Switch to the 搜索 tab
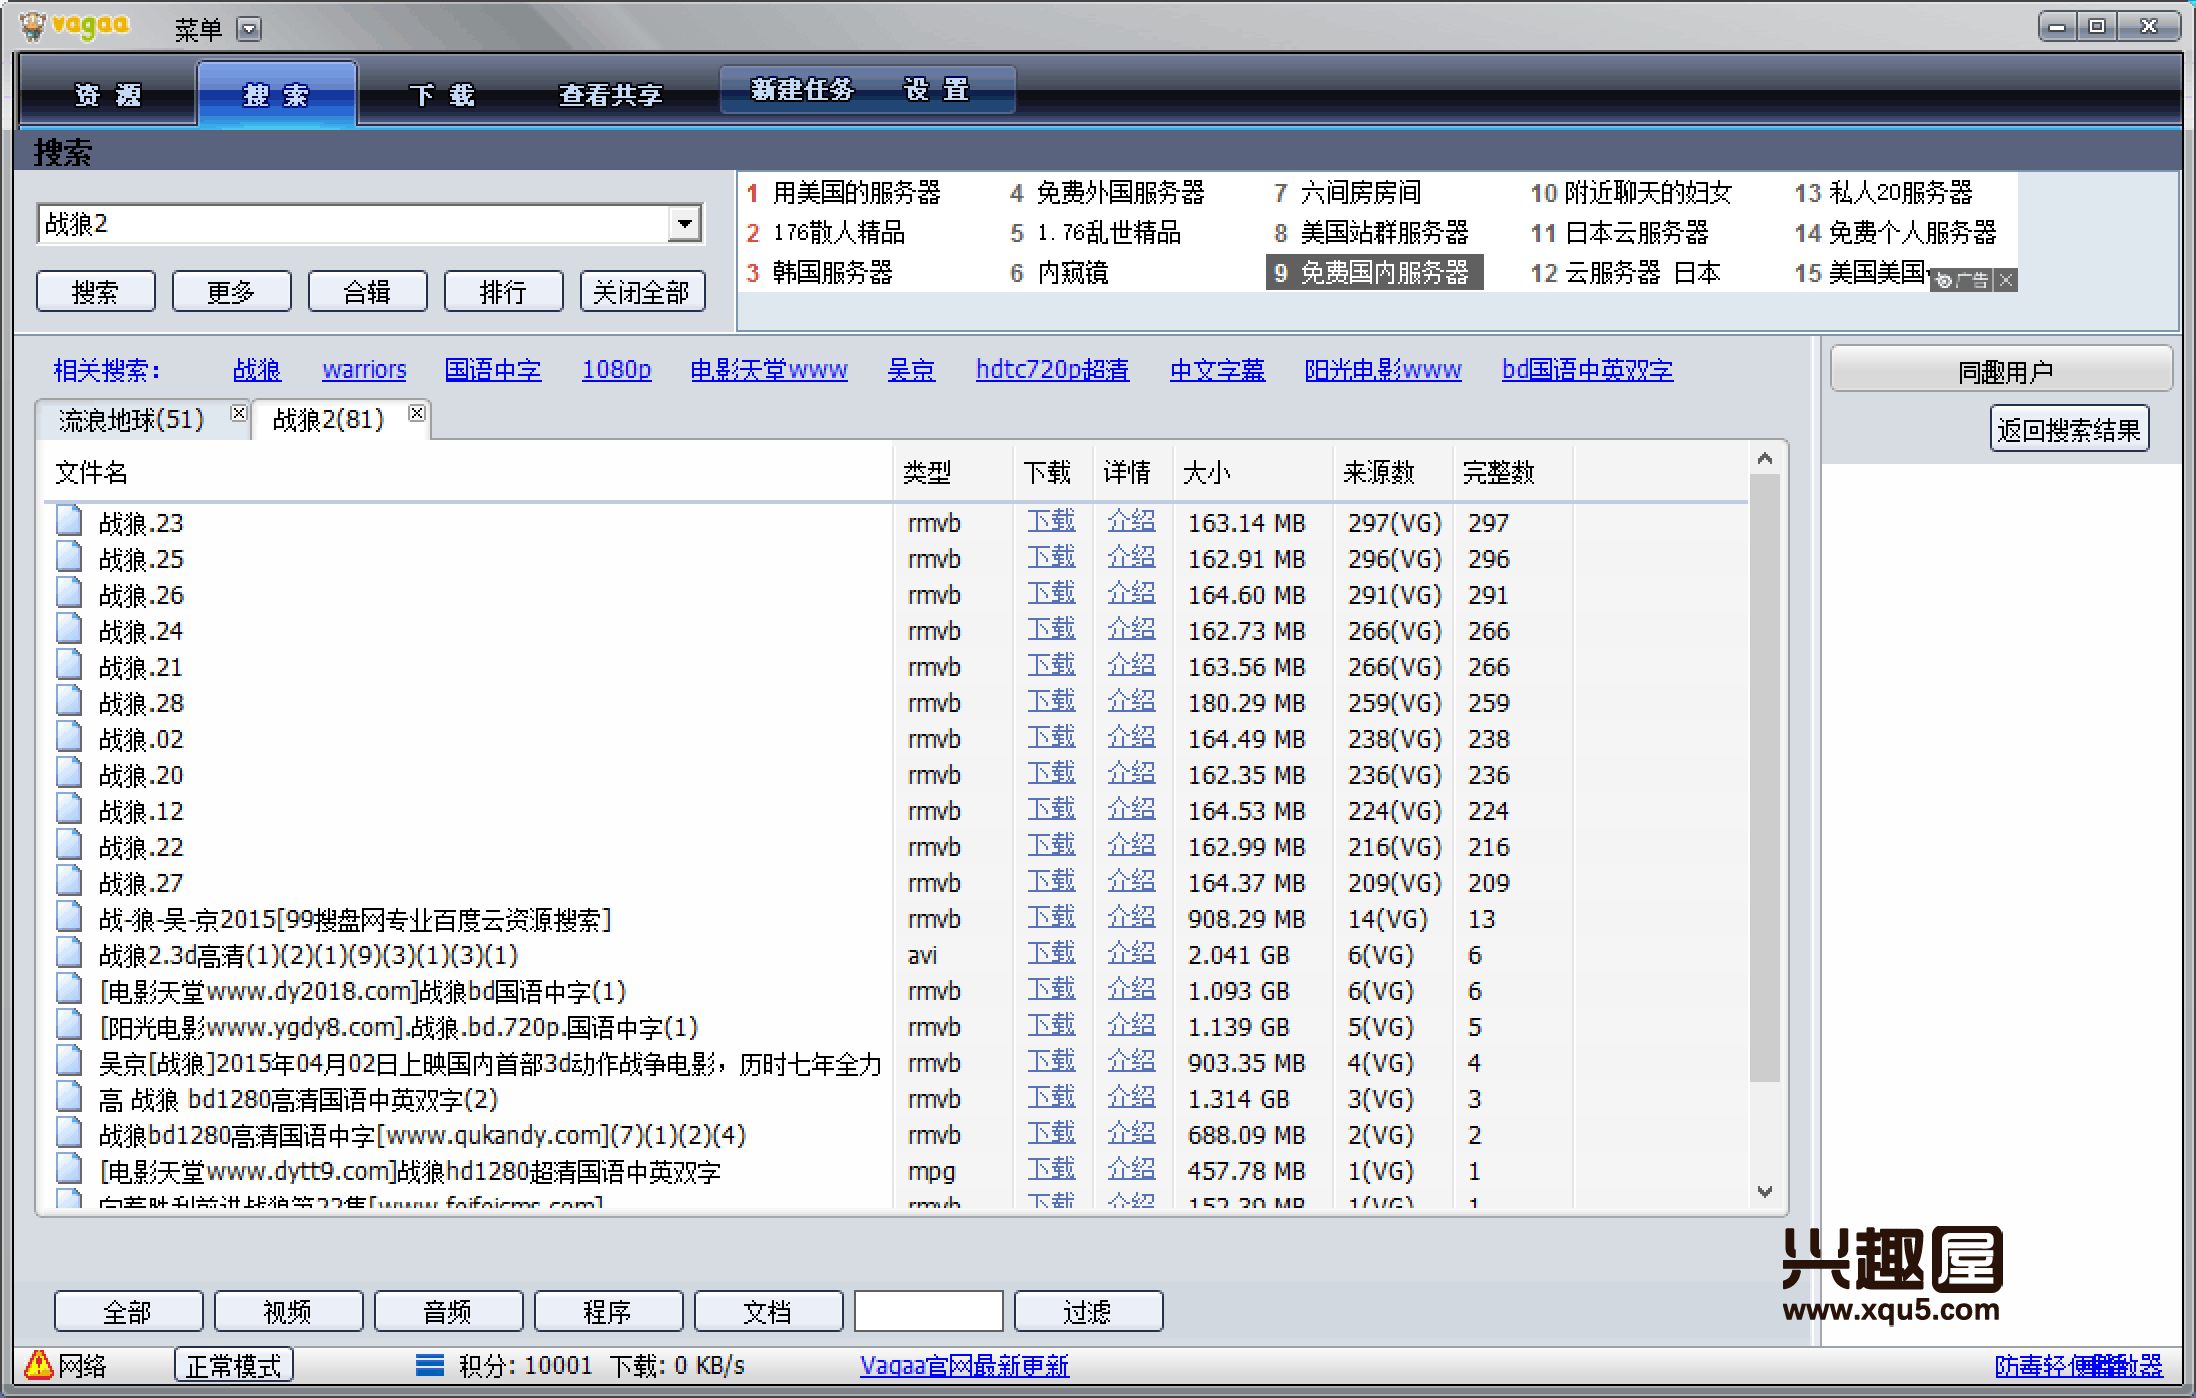The width and height of the screenshot is (2196, 1398). 276,94
